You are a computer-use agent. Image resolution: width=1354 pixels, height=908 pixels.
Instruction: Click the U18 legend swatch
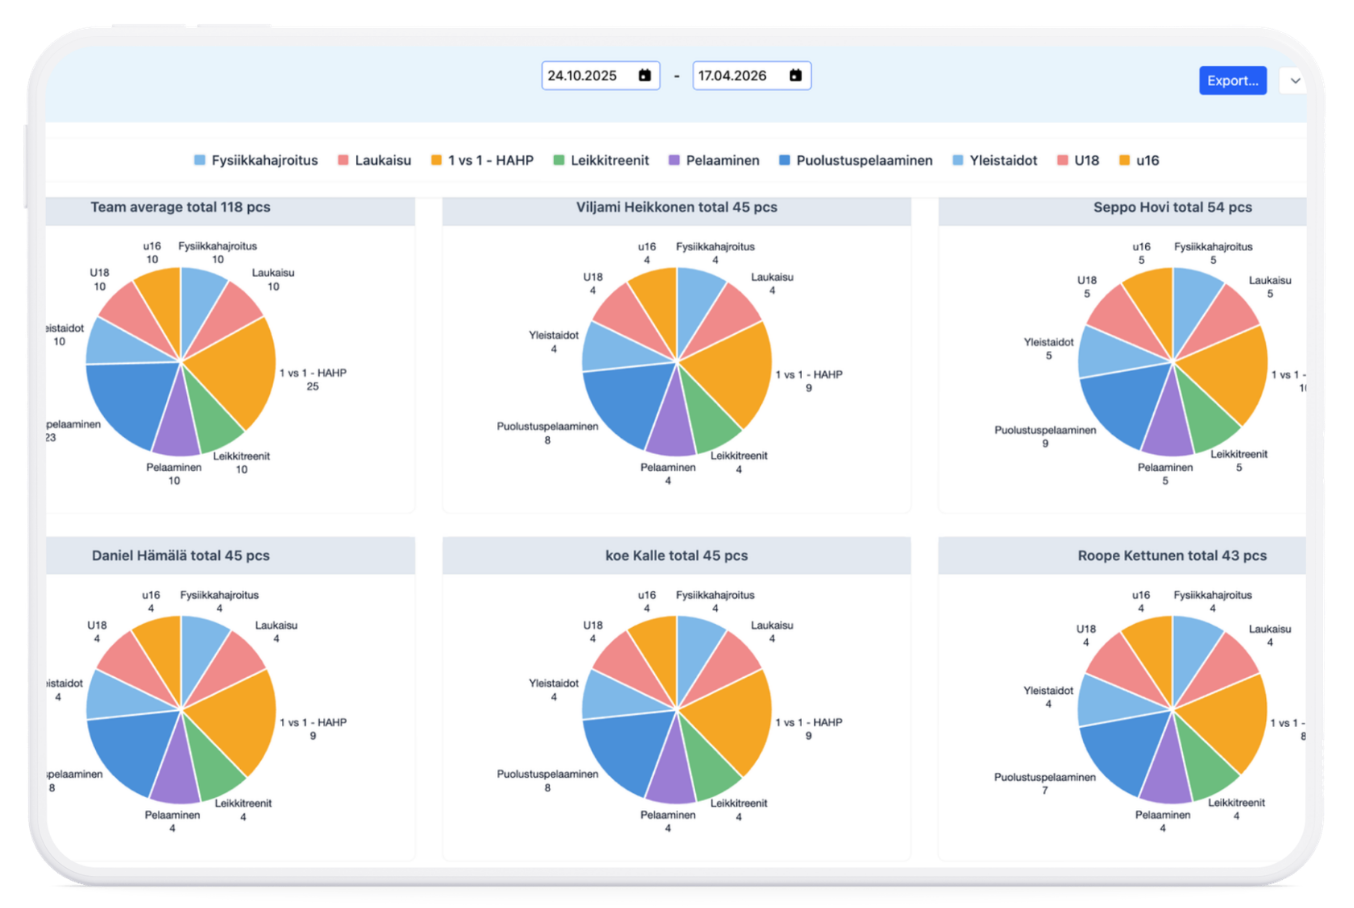pyautogui.click(x=1063, y=160)
